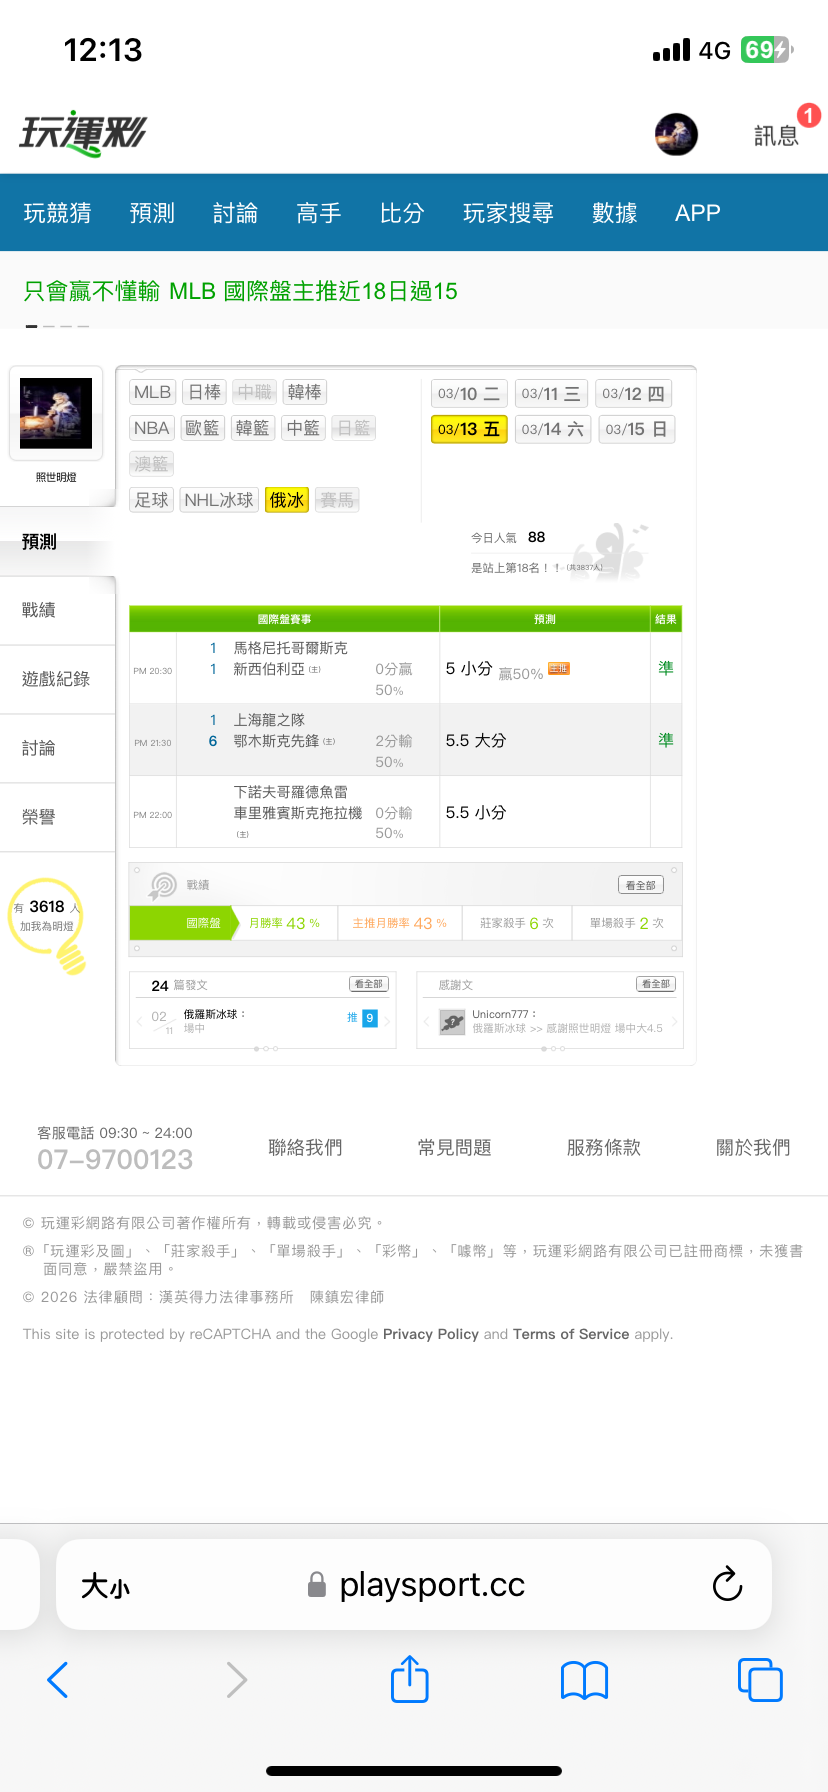The width and height of the screenshot is (828, 1792).
Task: Select the 中籃 league filter
Action: pyautogui.click(x=303, y=428)
